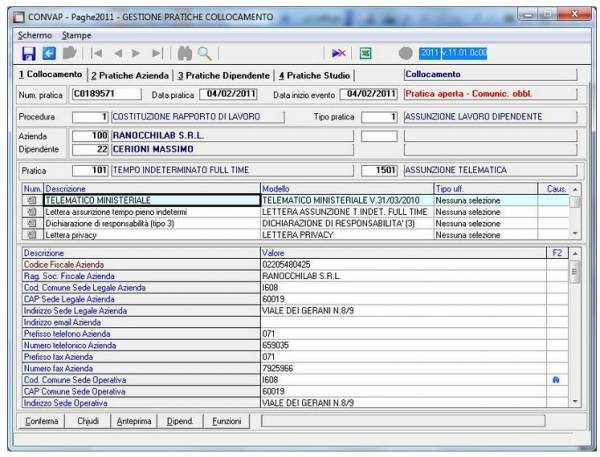Screen dimensions: 600x457
Task: Click the empty Indirizzo email Azienda value
Action: tap(403, 322)
